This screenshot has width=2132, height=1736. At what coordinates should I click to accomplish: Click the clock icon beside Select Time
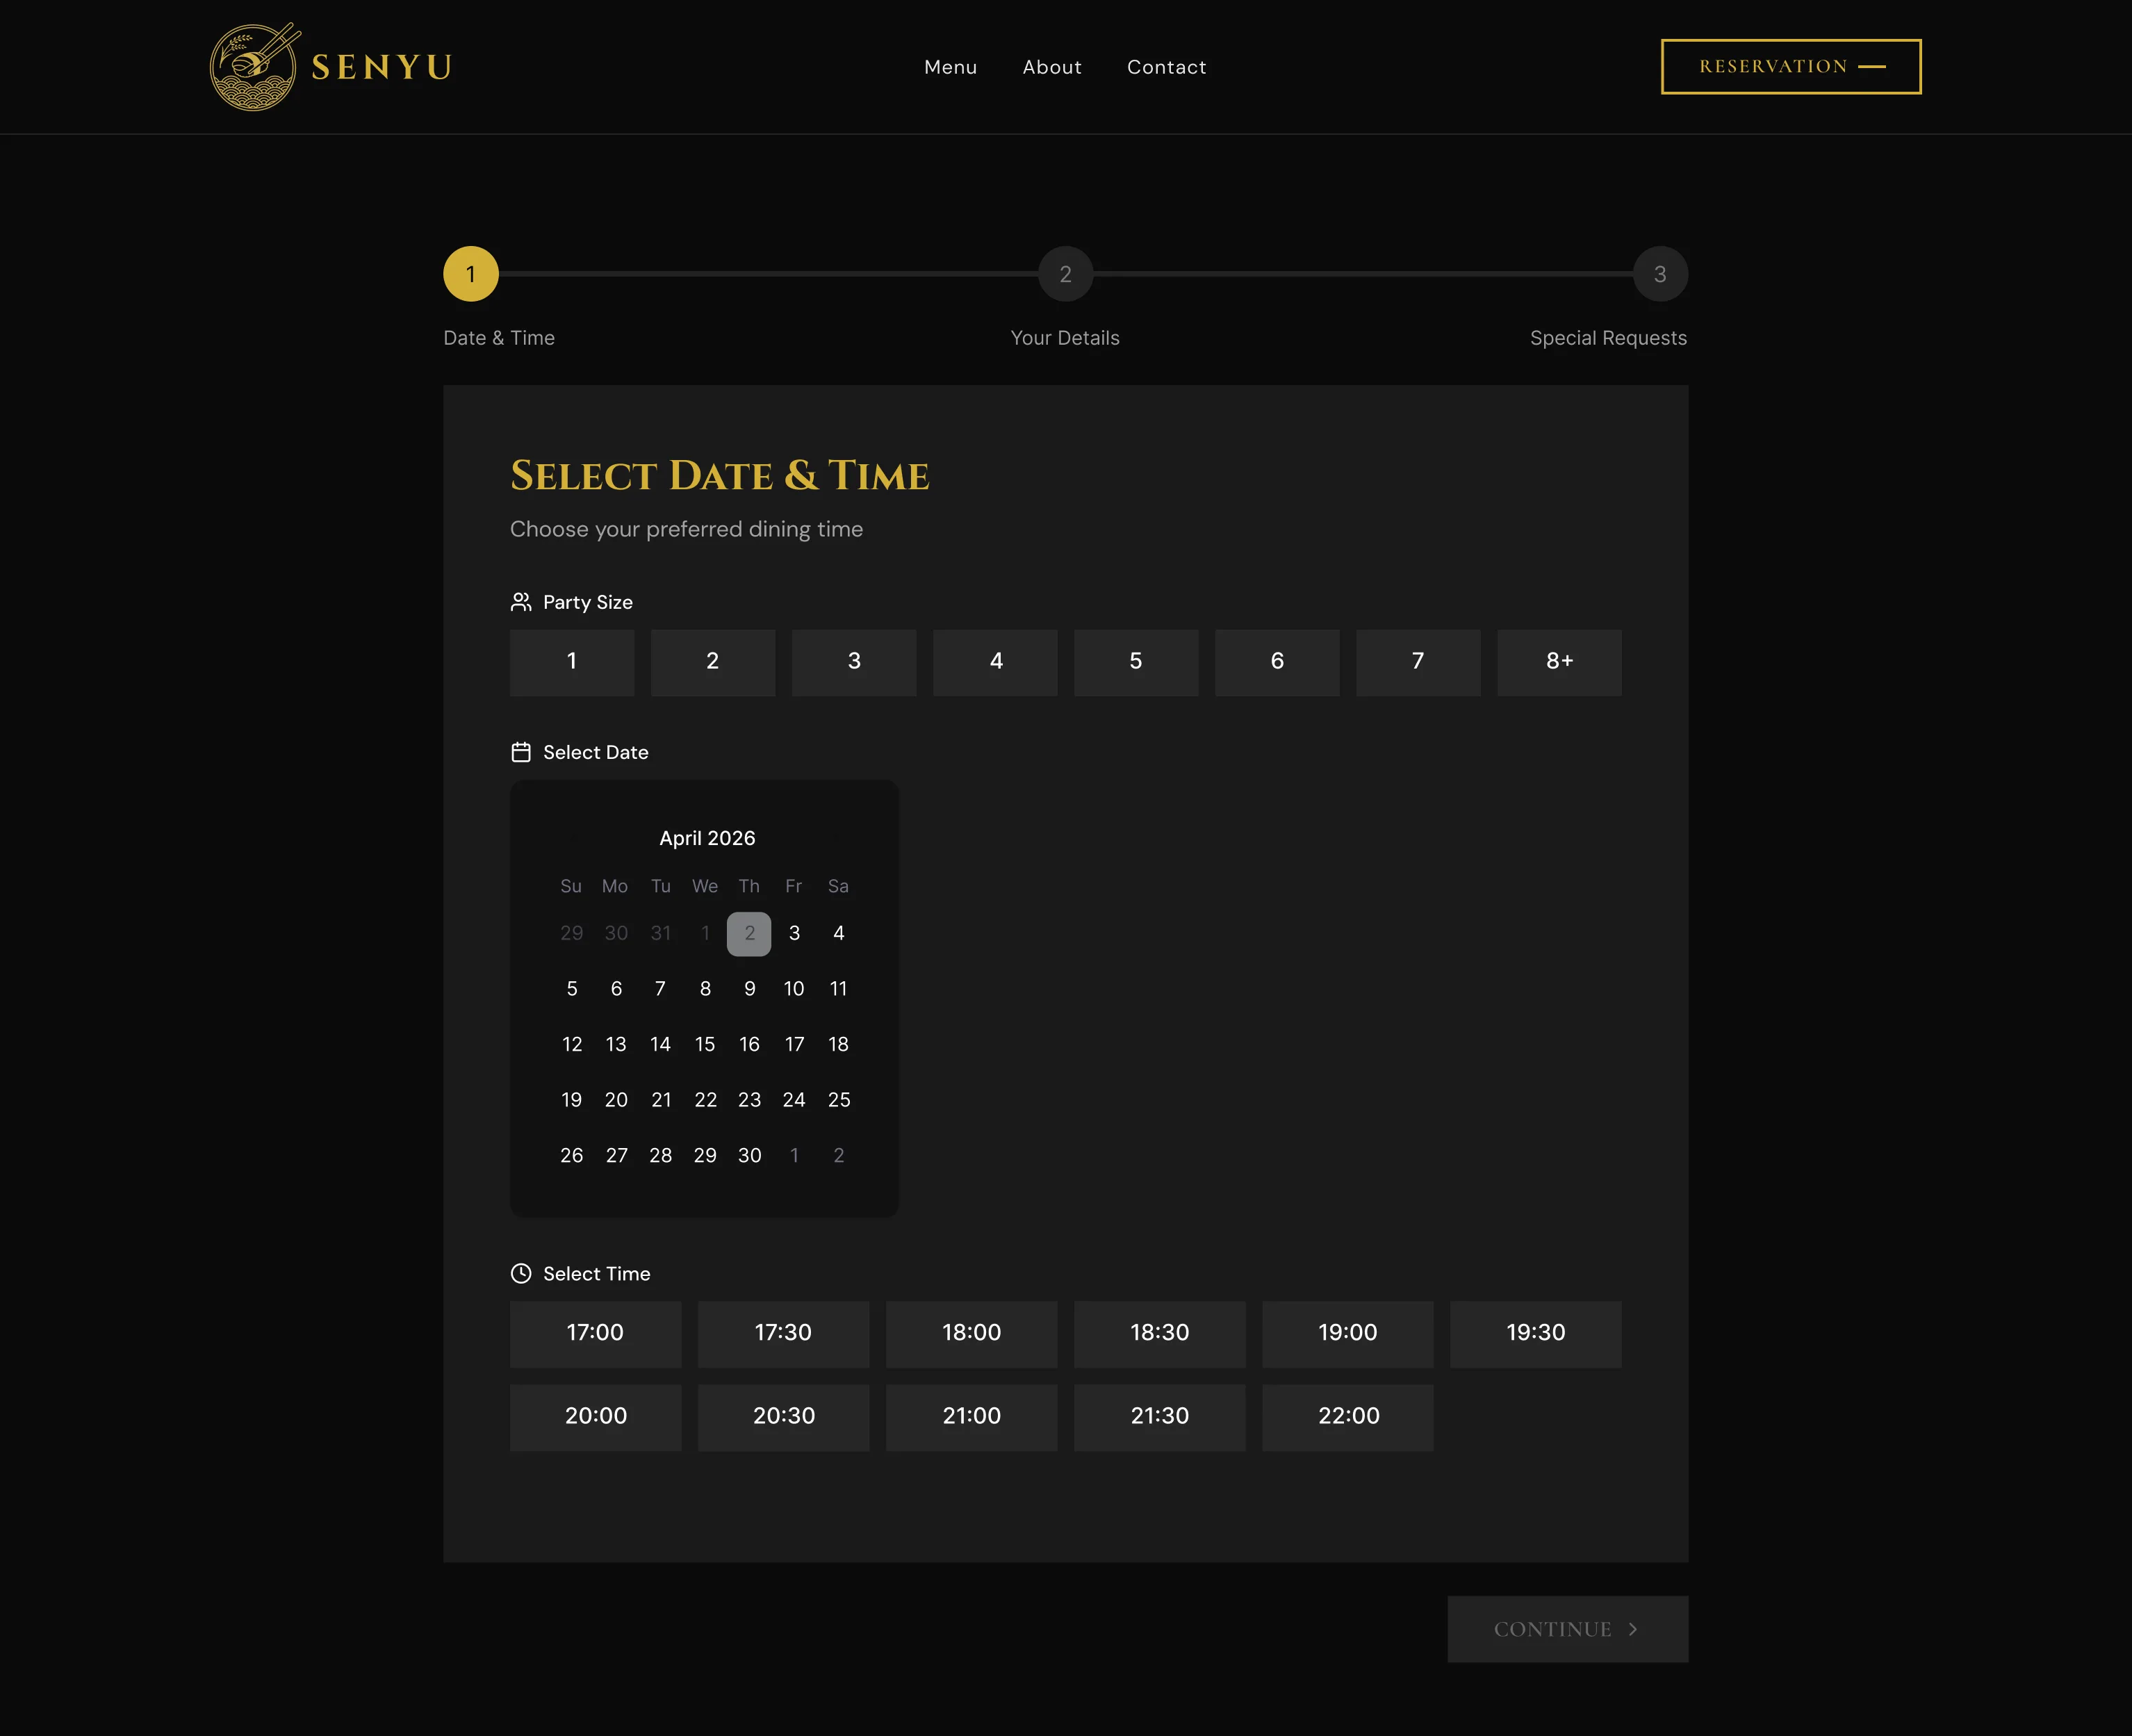tap(521, 1273)
